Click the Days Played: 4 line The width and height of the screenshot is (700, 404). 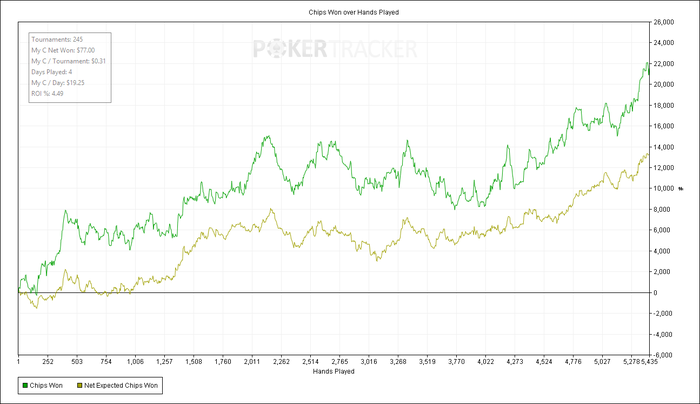(x=52, y=72)
